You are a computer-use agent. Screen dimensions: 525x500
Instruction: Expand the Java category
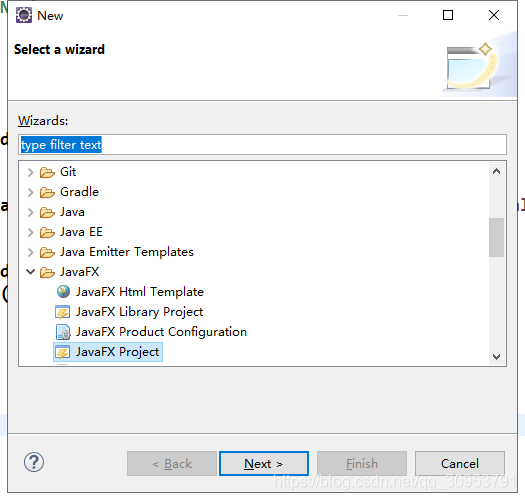[30, 213]
